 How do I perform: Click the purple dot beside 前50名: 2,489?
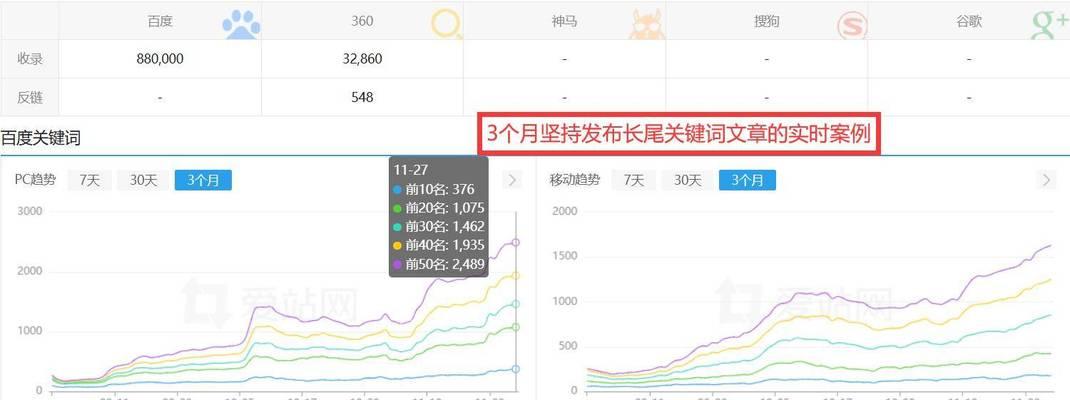point(398,264)
